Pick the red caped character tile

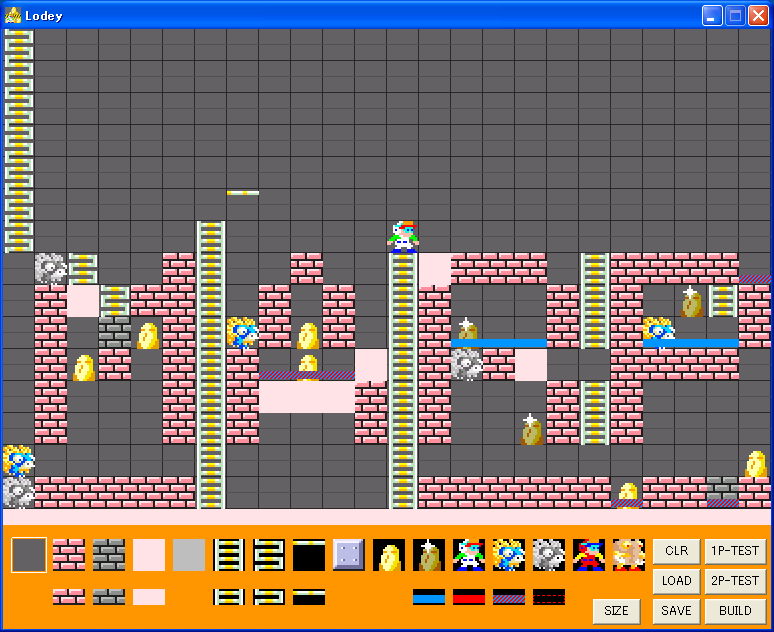(589, 555)
